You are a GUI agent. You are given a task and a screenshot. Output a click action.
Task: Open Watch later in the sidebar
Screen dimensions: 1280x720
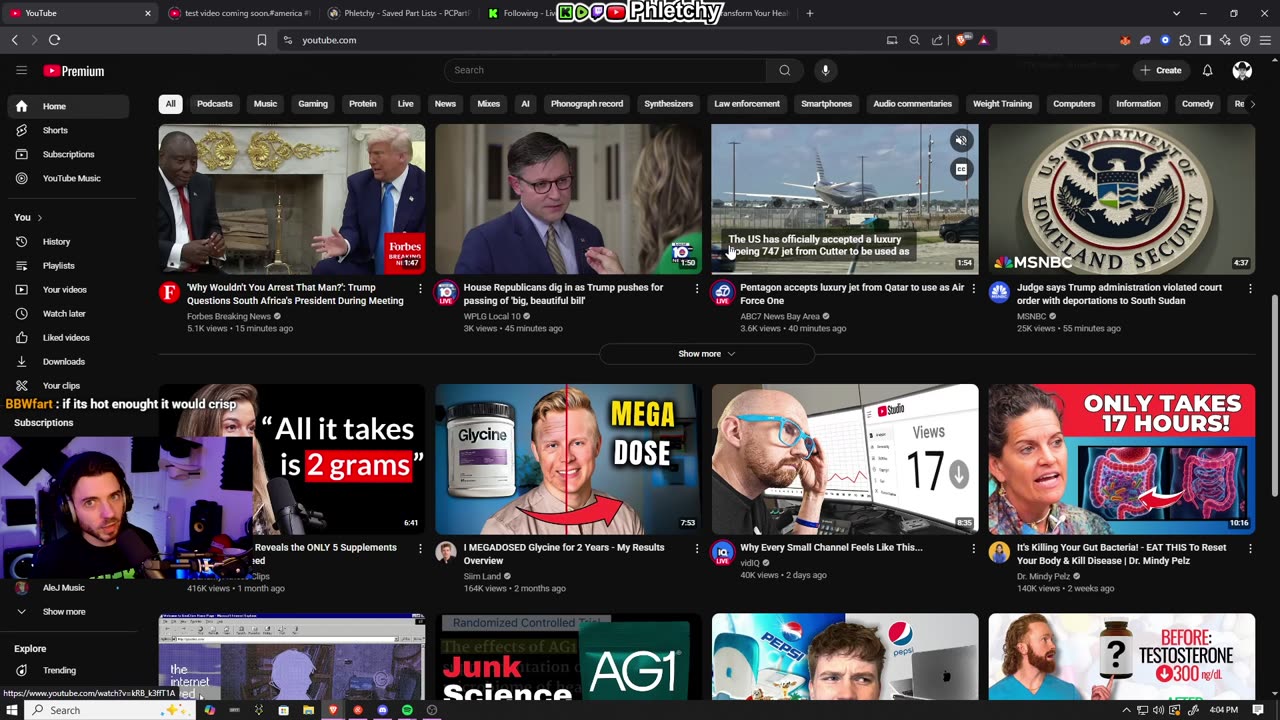coord(64,314)
